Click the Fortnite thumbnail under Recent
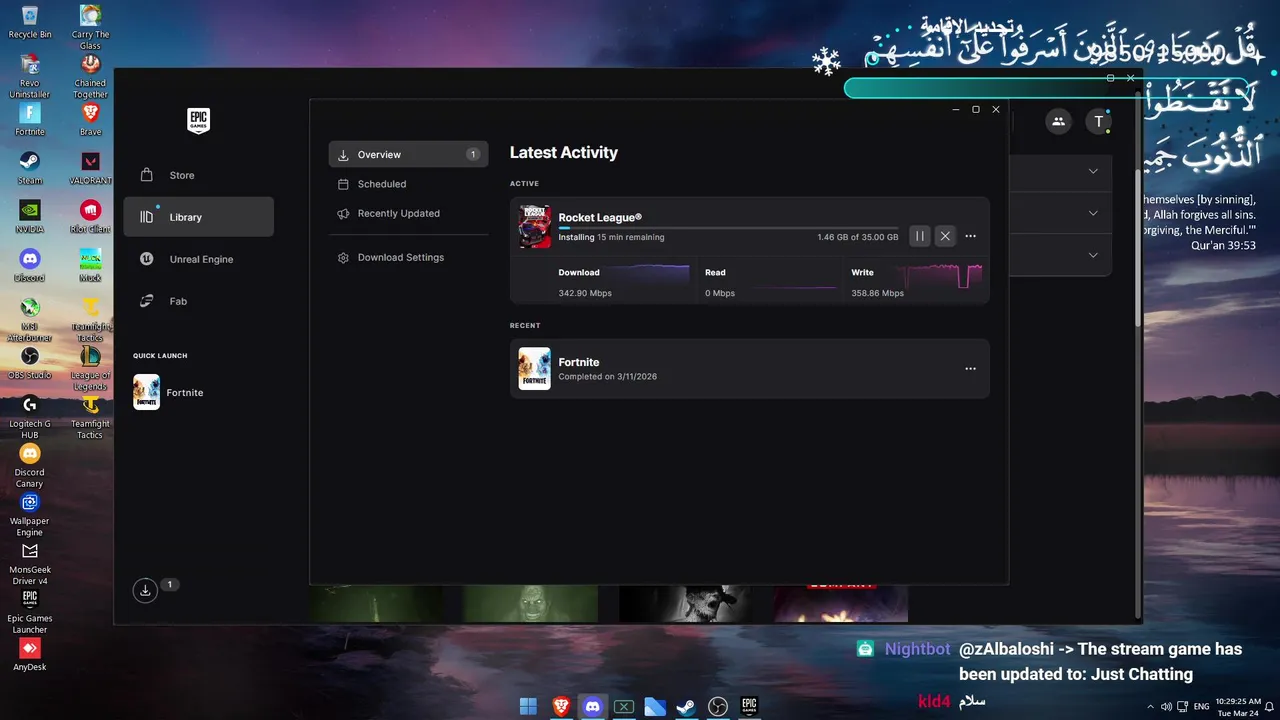The height and width of the screenshot is (720, 1280). [x=534, y=368]
